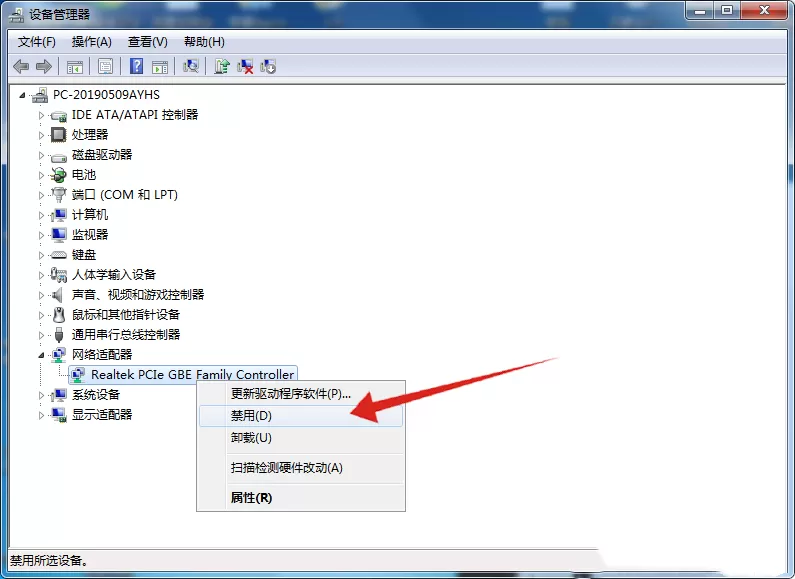Click the Realtek PCIe GBE adapter icon
Viewport: 795px width, 579px height.
[78, 375]
